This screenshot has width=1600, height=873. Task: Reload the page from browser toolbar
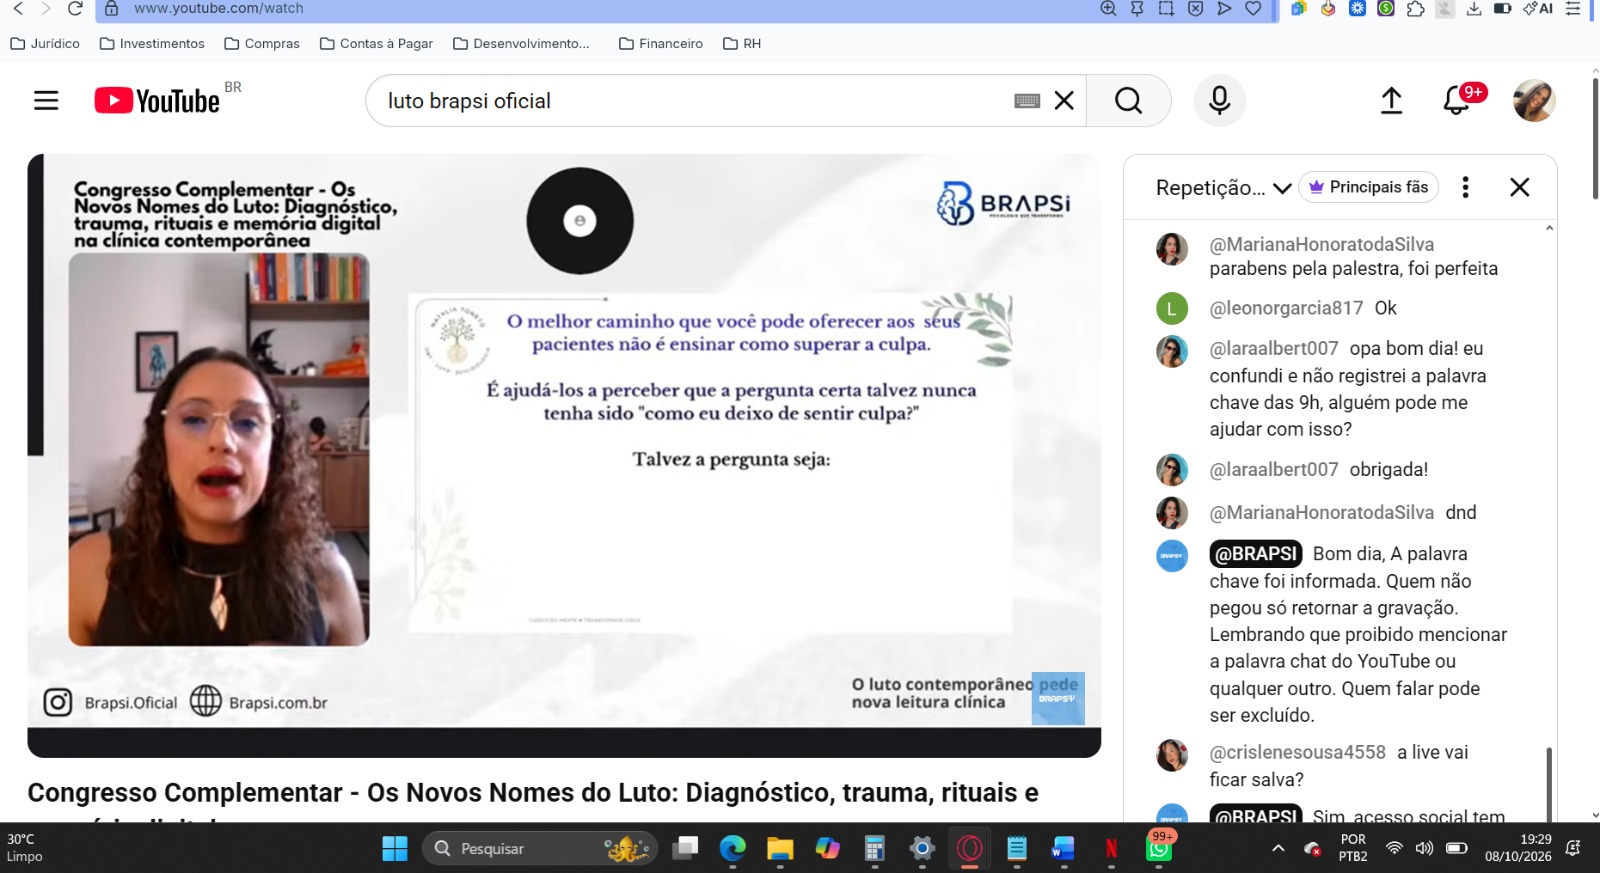coord(75,8)
